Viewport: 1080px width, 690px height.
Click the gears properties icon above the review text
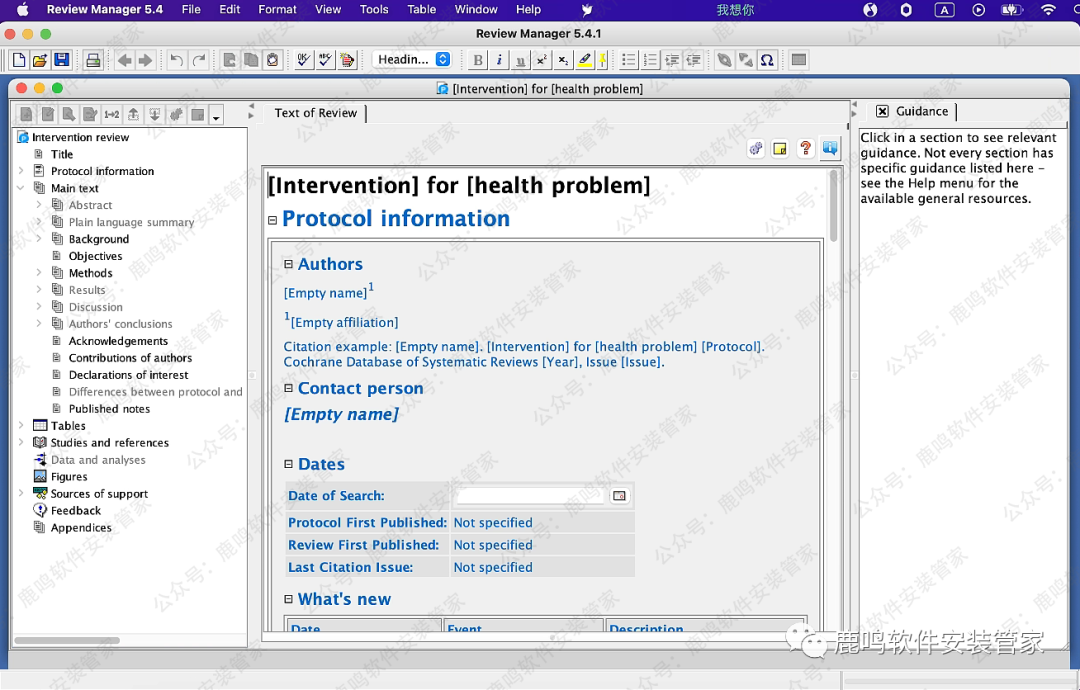(756, 149)
